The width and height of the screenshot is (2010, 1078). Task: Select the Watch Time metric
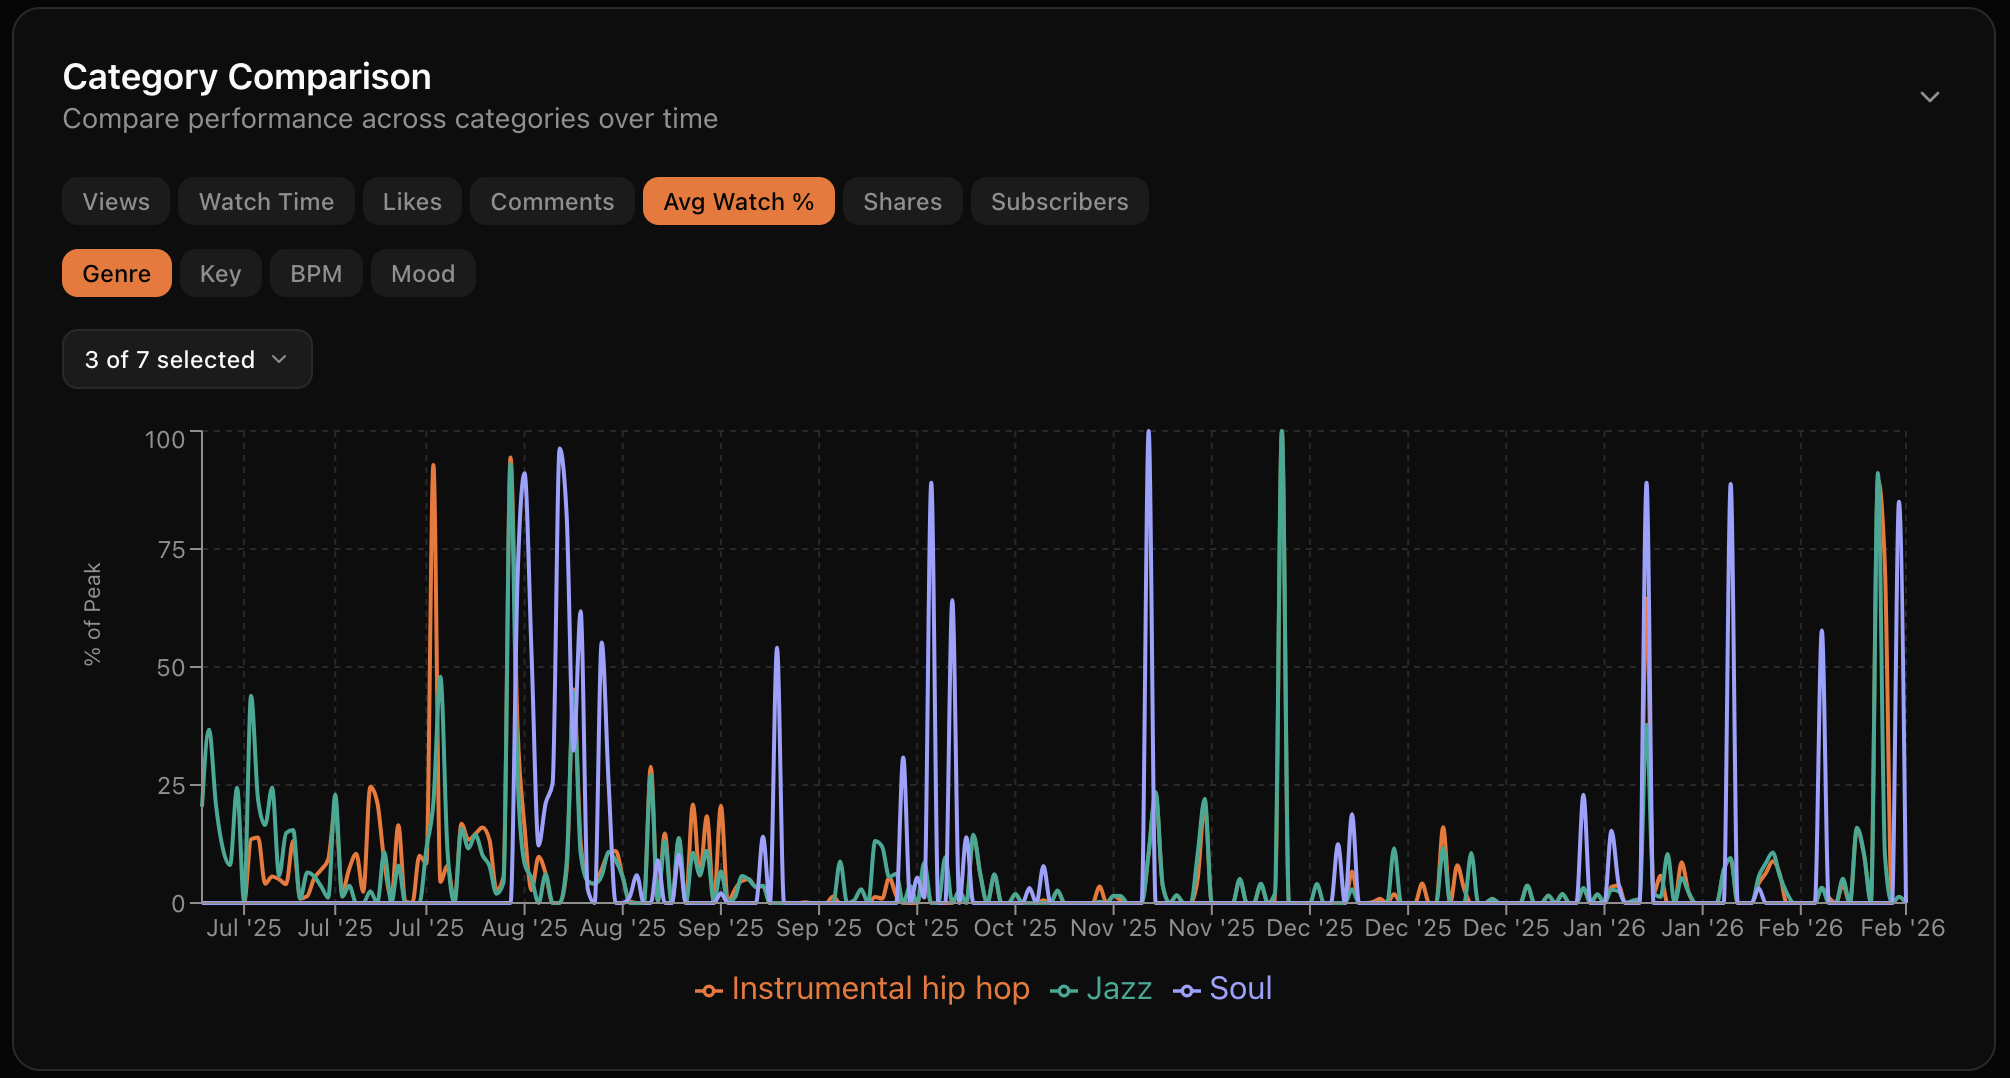(266, 201)
